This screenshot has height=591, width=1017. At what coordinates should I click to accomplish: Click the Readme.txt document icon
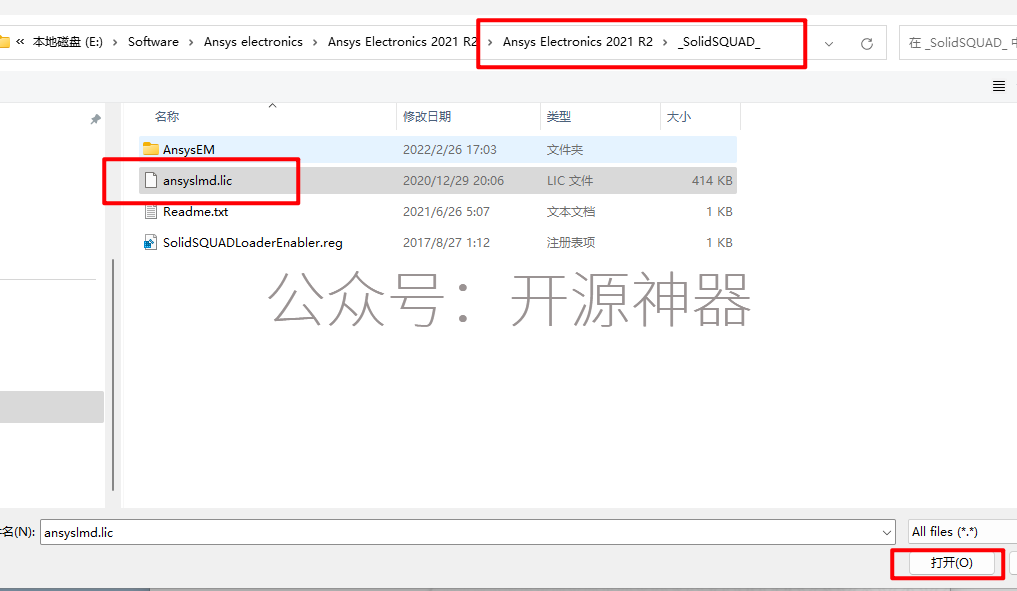150,211
